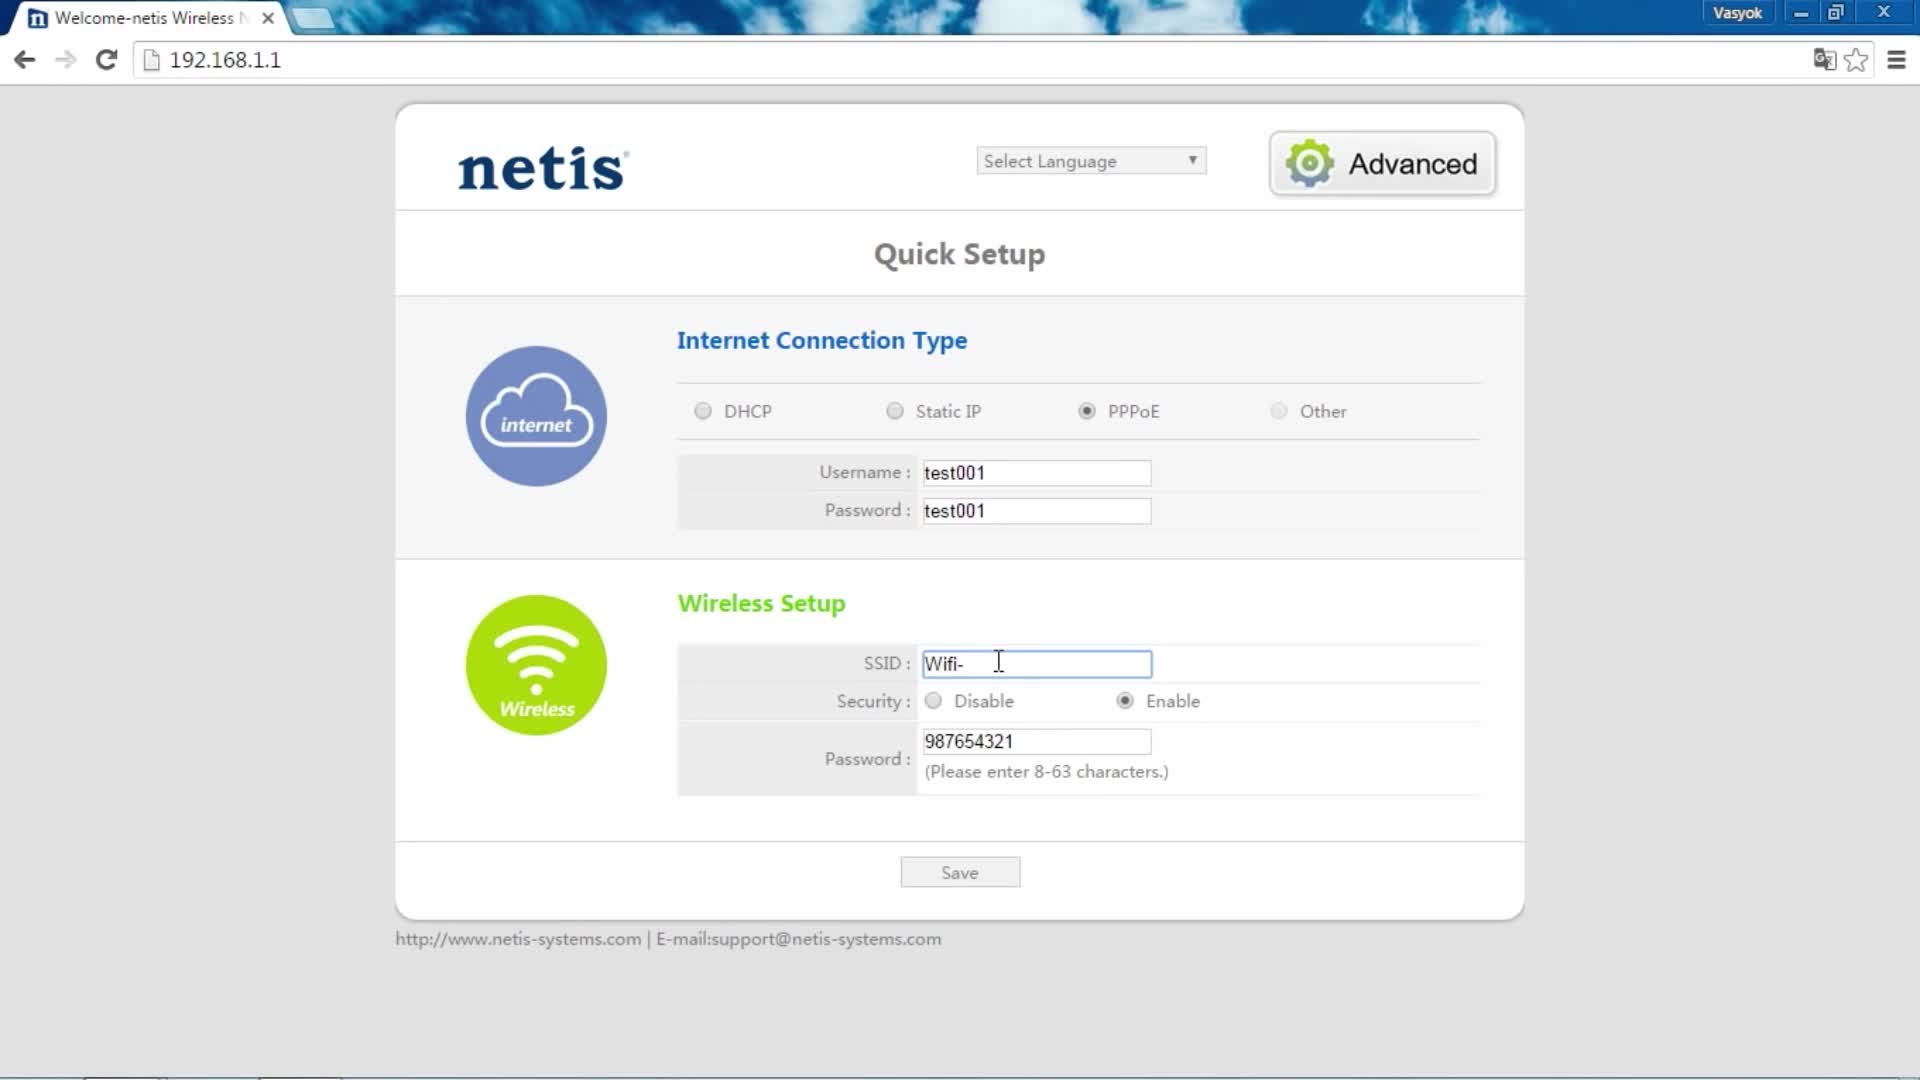Go back to the previous page
Screen dimensions: 1920x1080
pos(25,60)
